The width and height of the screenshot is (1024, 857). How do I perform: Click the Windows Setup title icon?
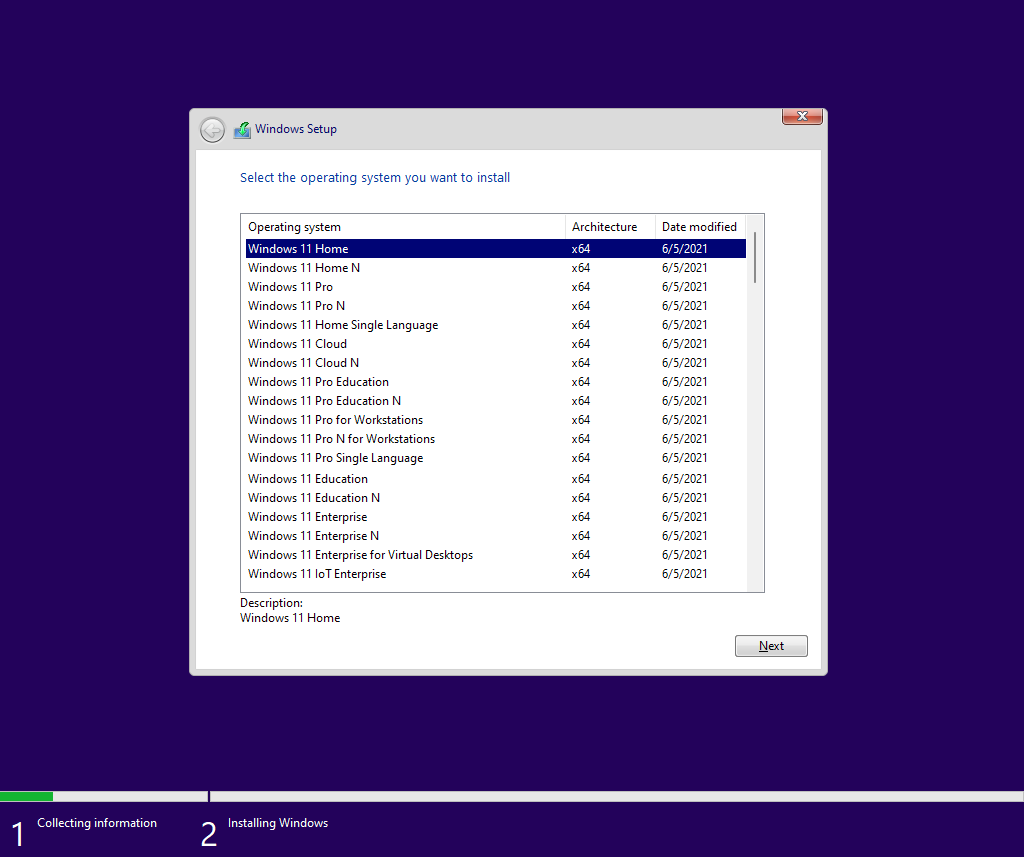[x=242, y=130]
